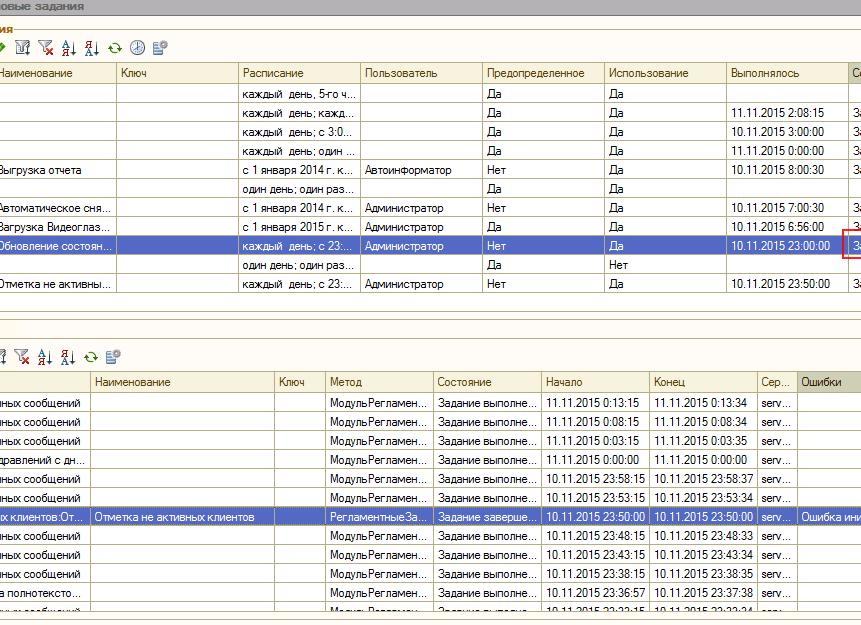861x625 pixels.
Task: Click end time 11.11.2015 0:13:34
Action: point(703,403)
